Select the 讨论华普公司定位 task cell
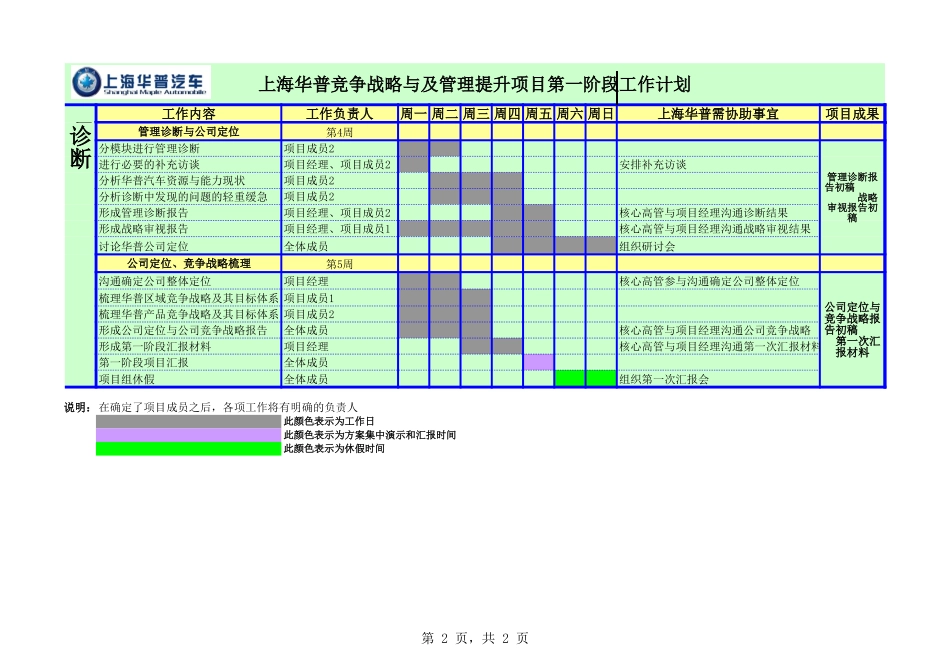The width and height of the screenshot is (950, 672). click(x=188, y=245)
